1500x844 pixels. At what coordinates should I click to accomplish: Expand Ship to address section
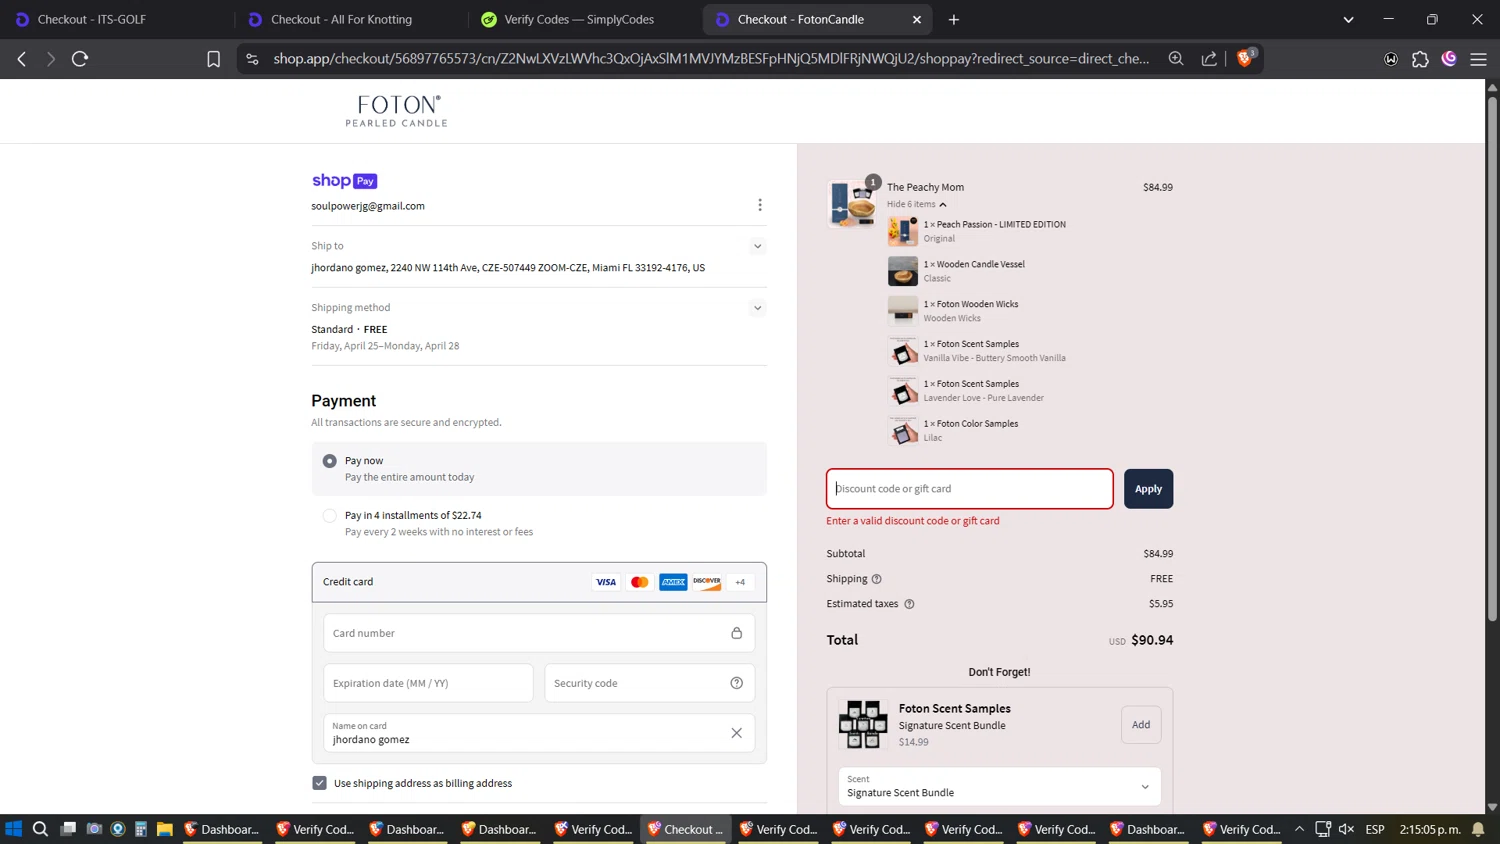757,246
